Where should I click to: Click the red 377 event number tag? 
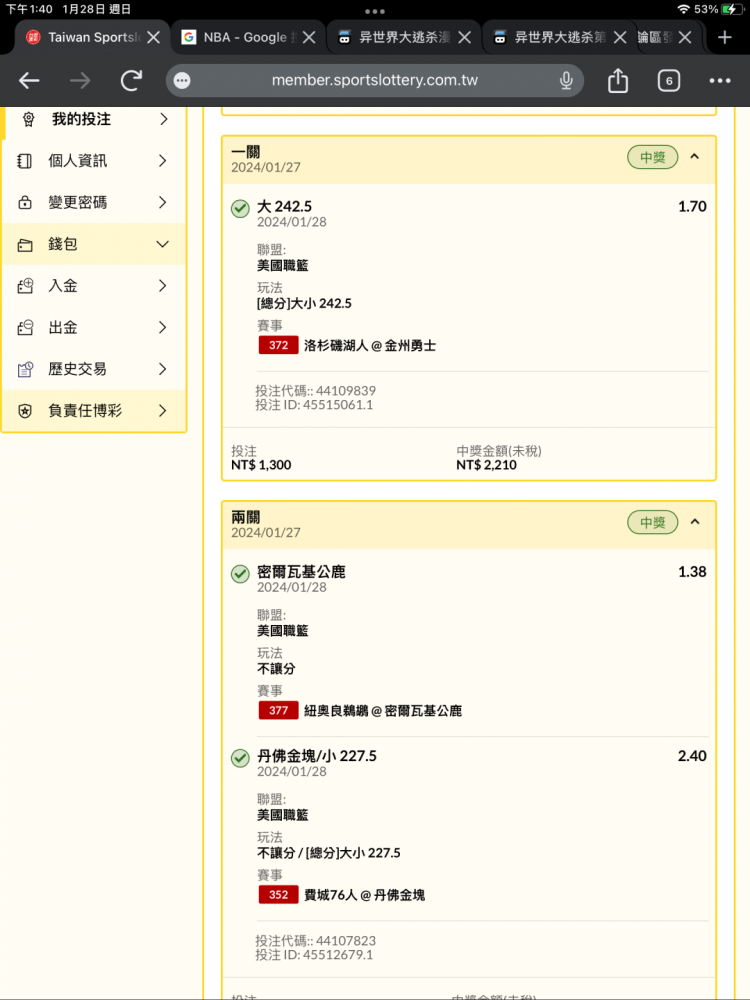pos(279,710)
